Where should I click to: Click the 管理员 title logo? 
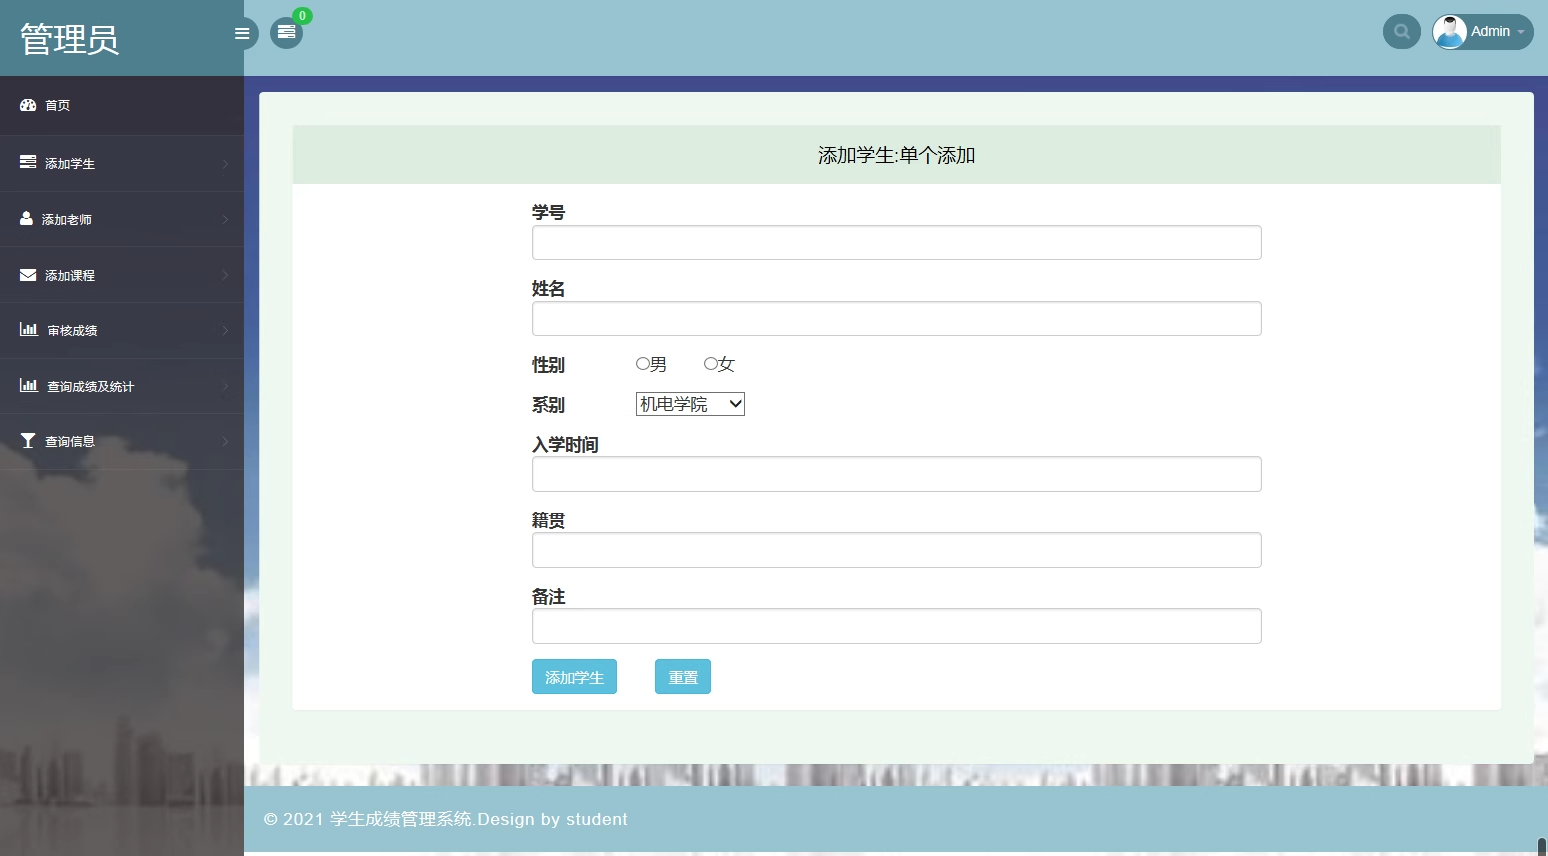(x=70, y=39)
